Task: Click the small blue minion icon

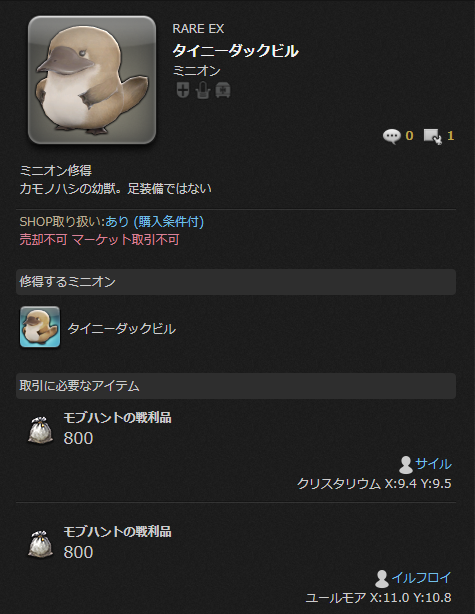Action: [x=40, y=327]
